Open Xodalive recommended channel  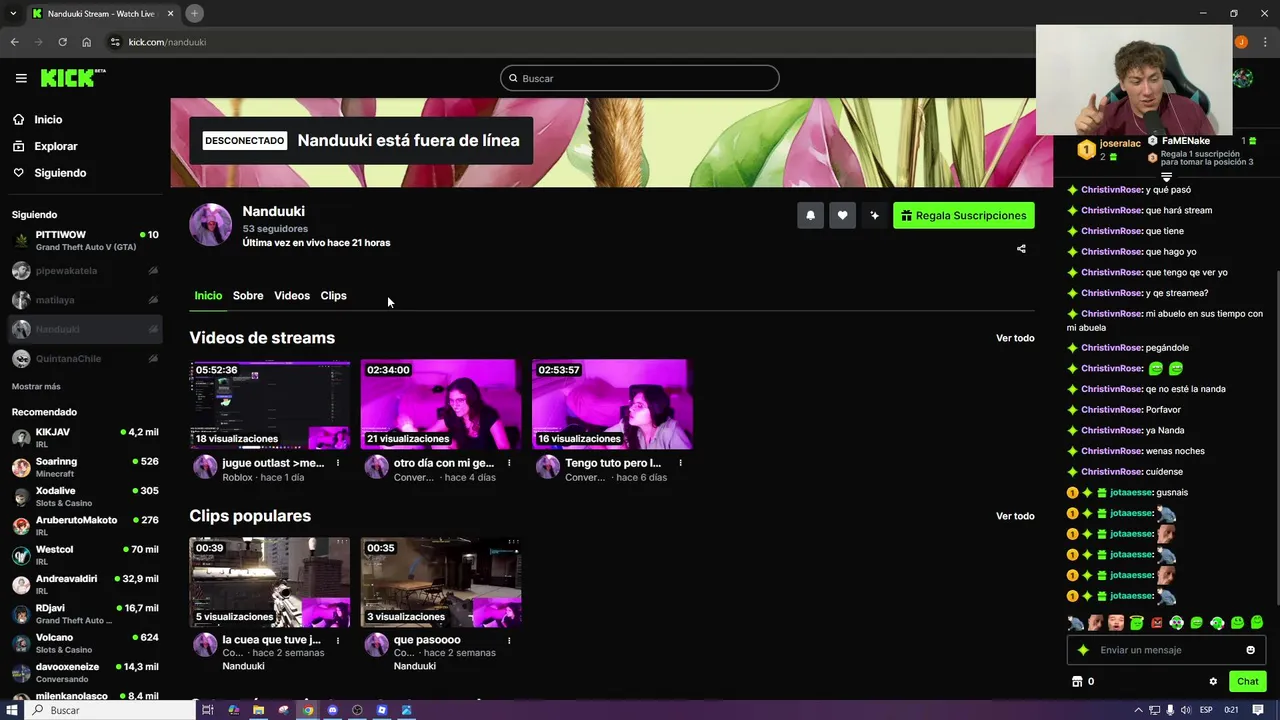(85, 497)
